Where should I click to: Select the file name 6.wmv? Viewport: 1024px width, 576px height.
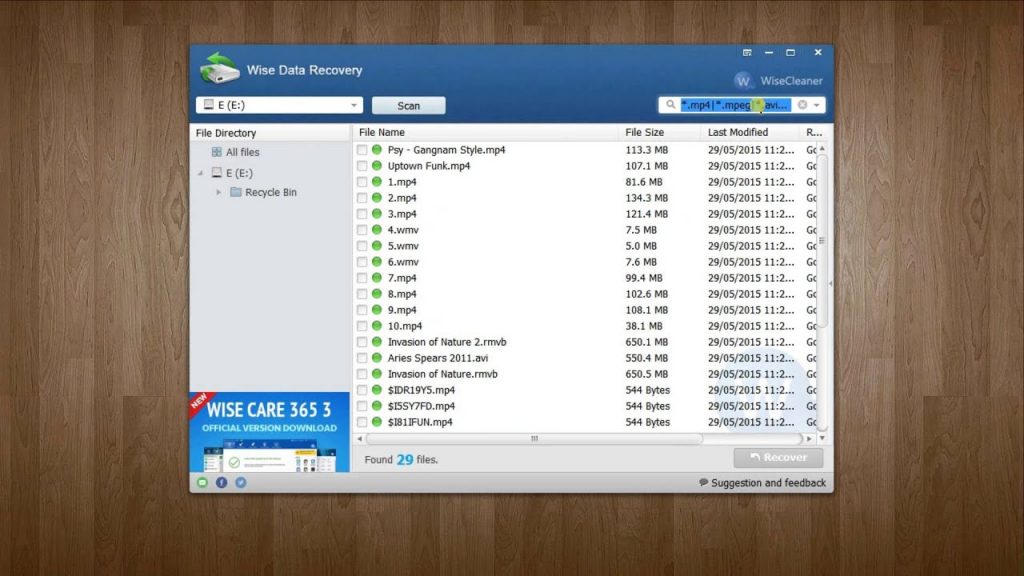(x=403, y=262)
